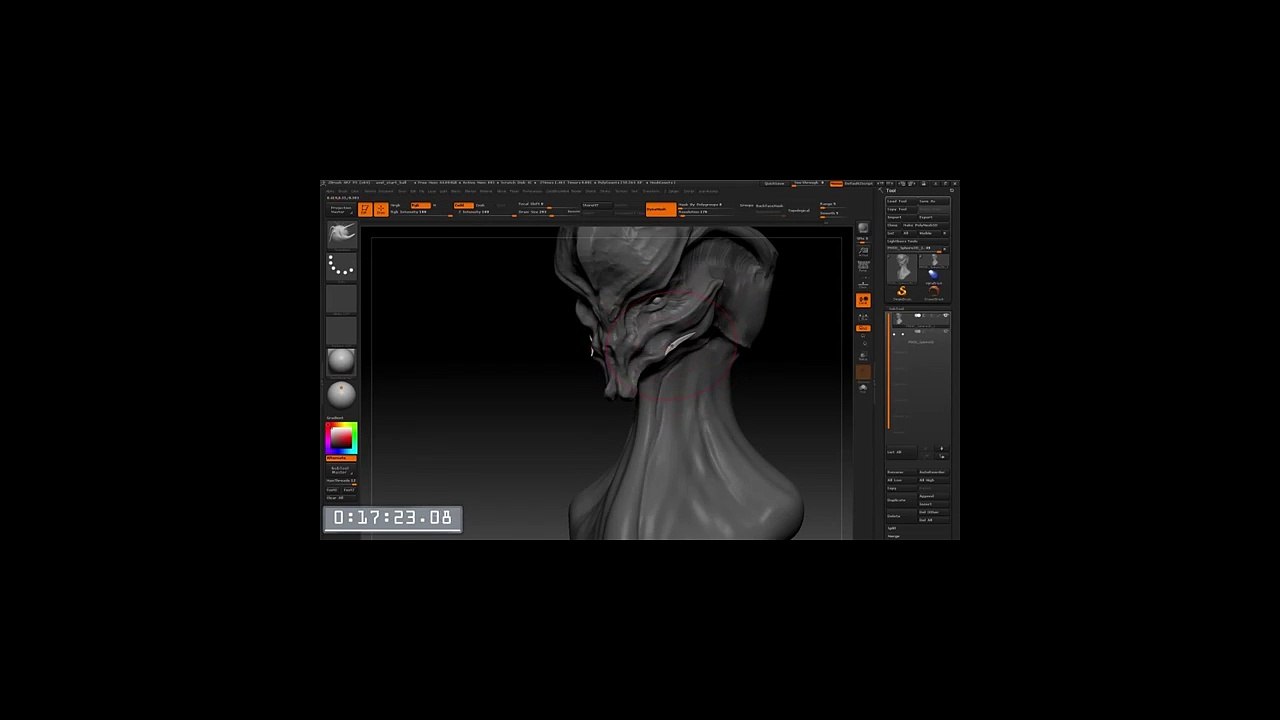Click the subtool Delete button
The height and width of the screenshot is (720, 1280).
pyautogui.click(x=901, y=516)
